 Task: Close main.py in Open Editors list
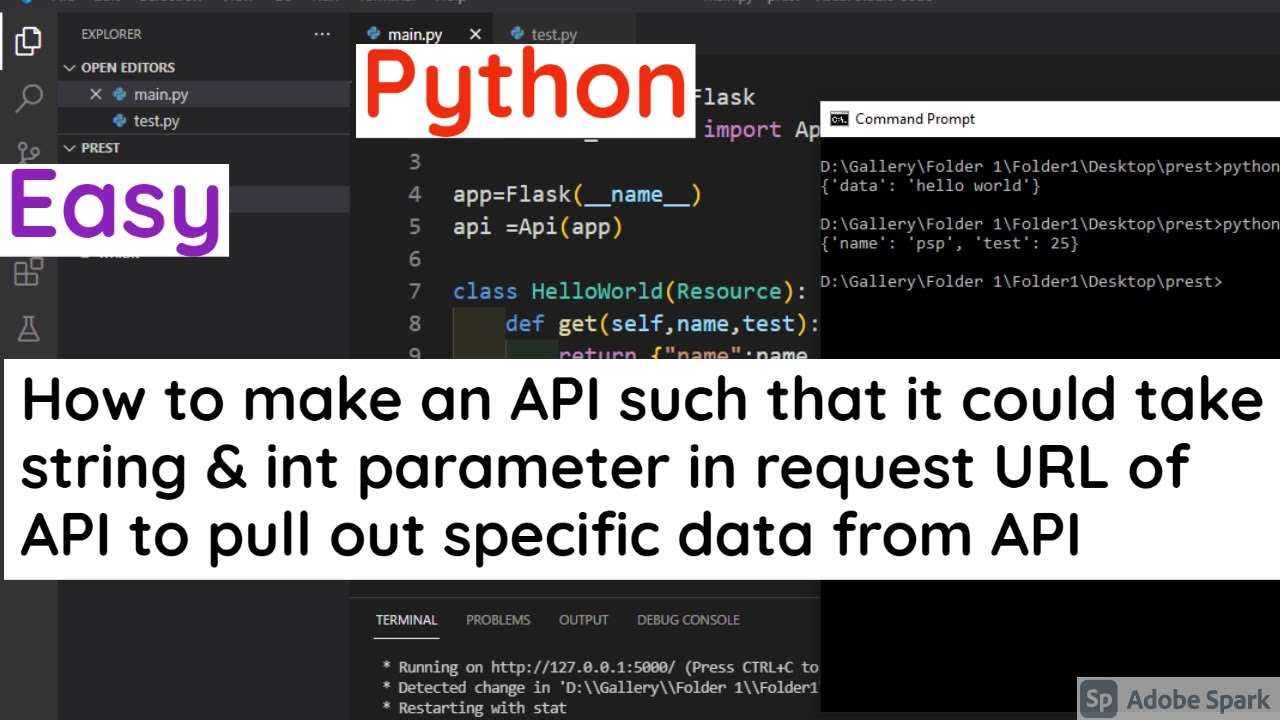click(x=96, y=94)
